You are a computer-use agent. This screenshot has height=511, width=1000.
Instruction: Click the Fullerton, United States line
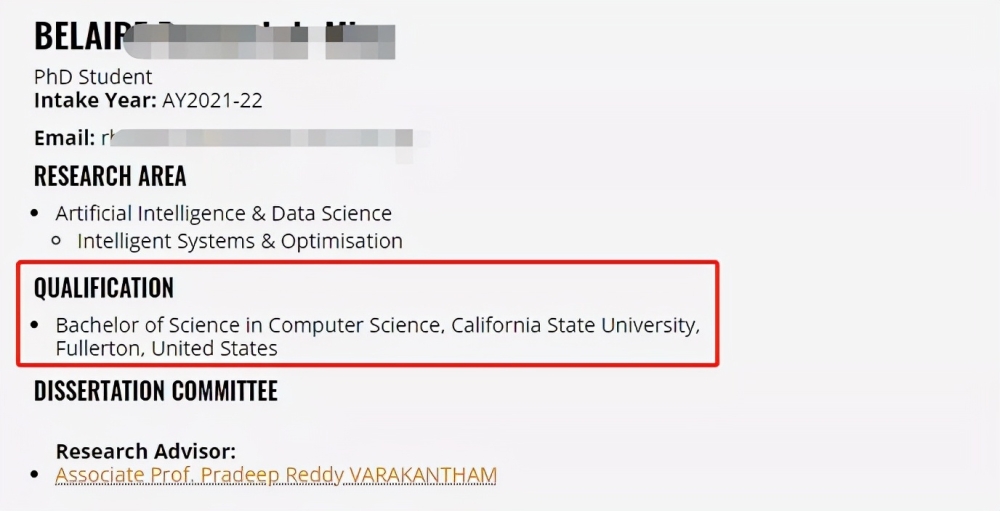click(166, 348)
